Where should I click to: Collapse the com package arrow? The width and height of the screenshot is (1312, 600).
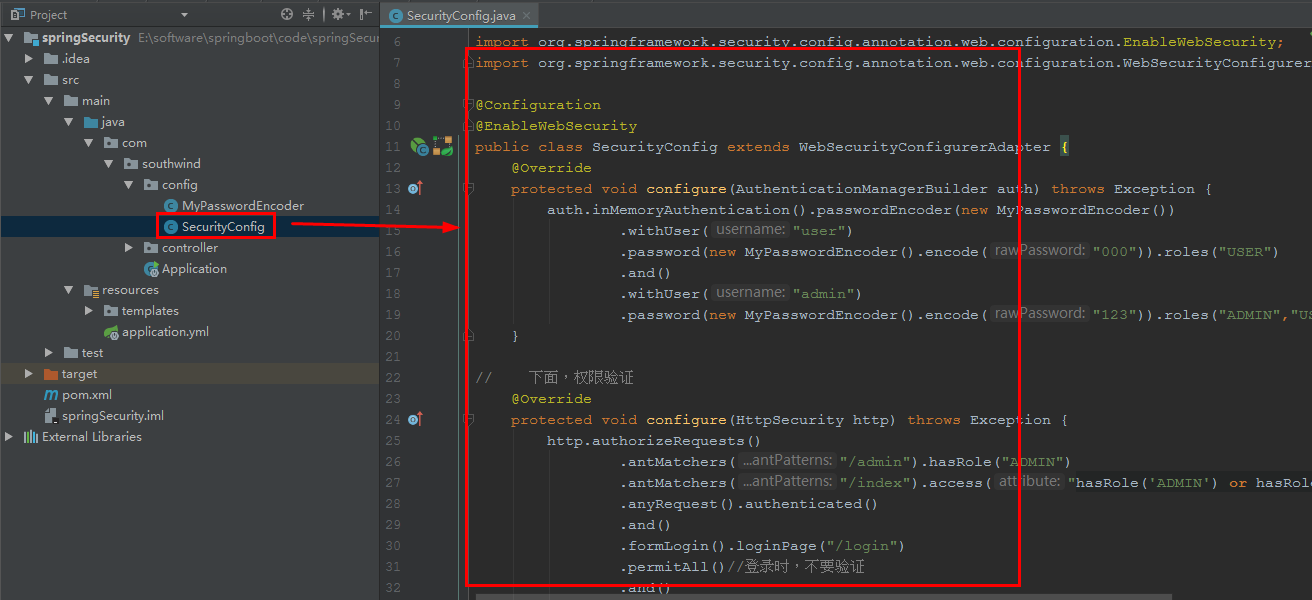pos(89,143)
